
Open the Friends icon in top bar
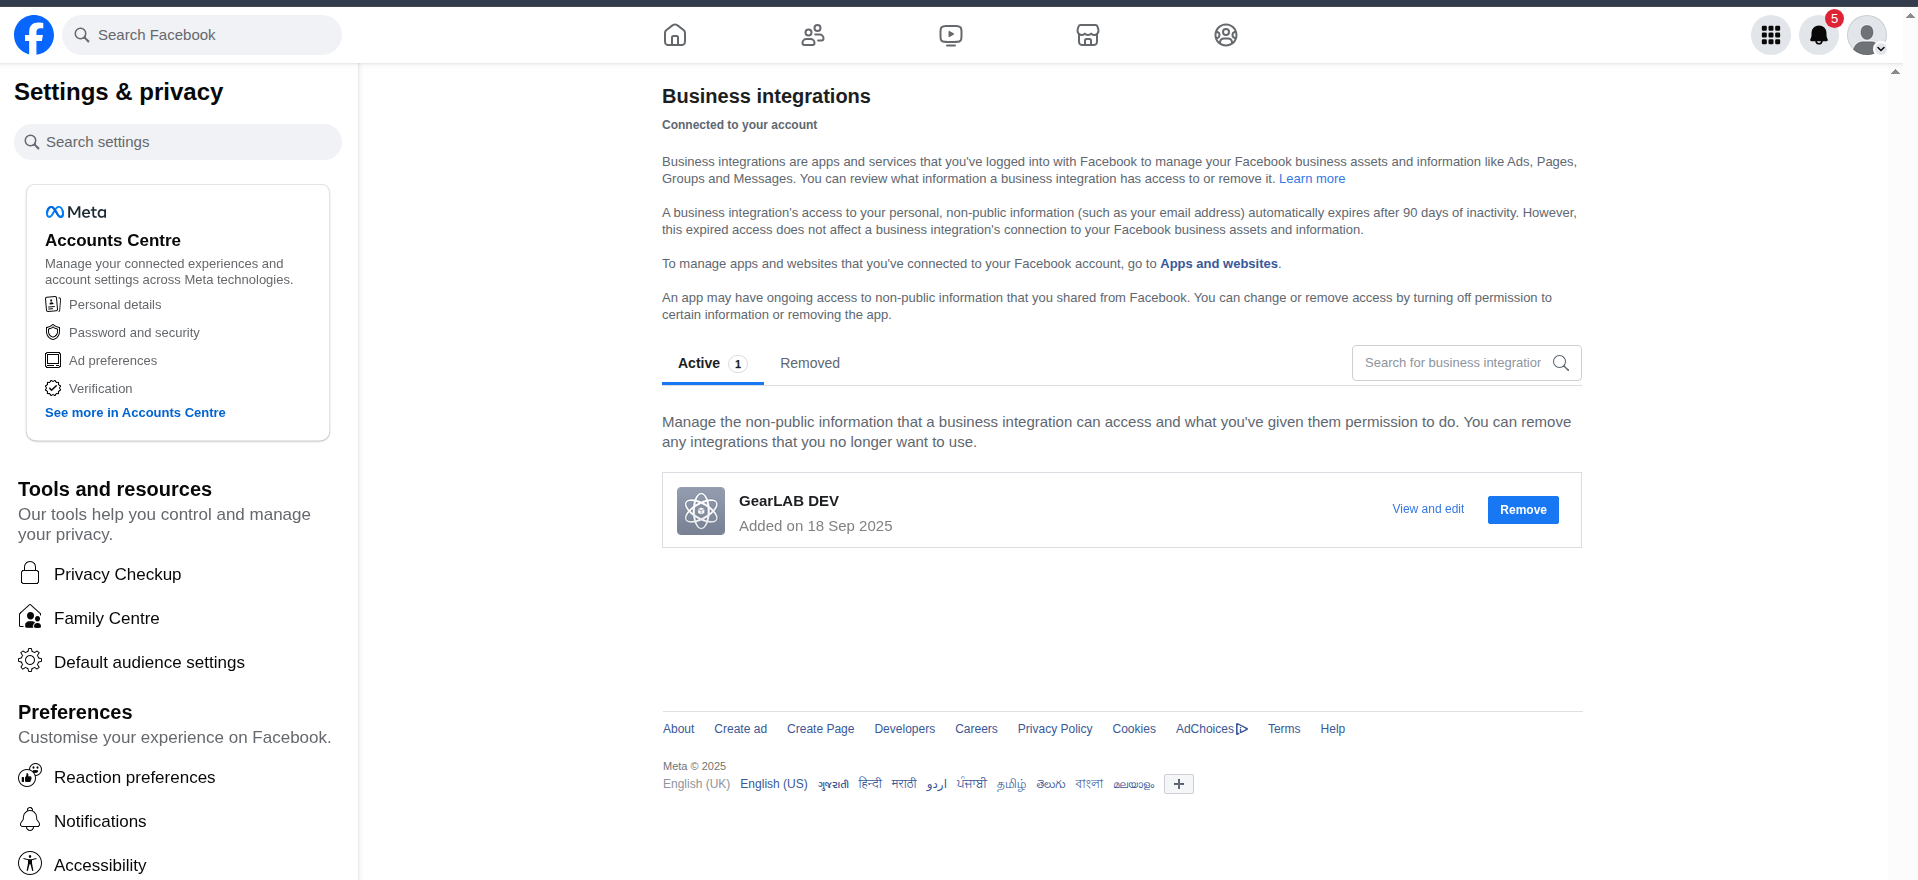(x=813, y=35)
